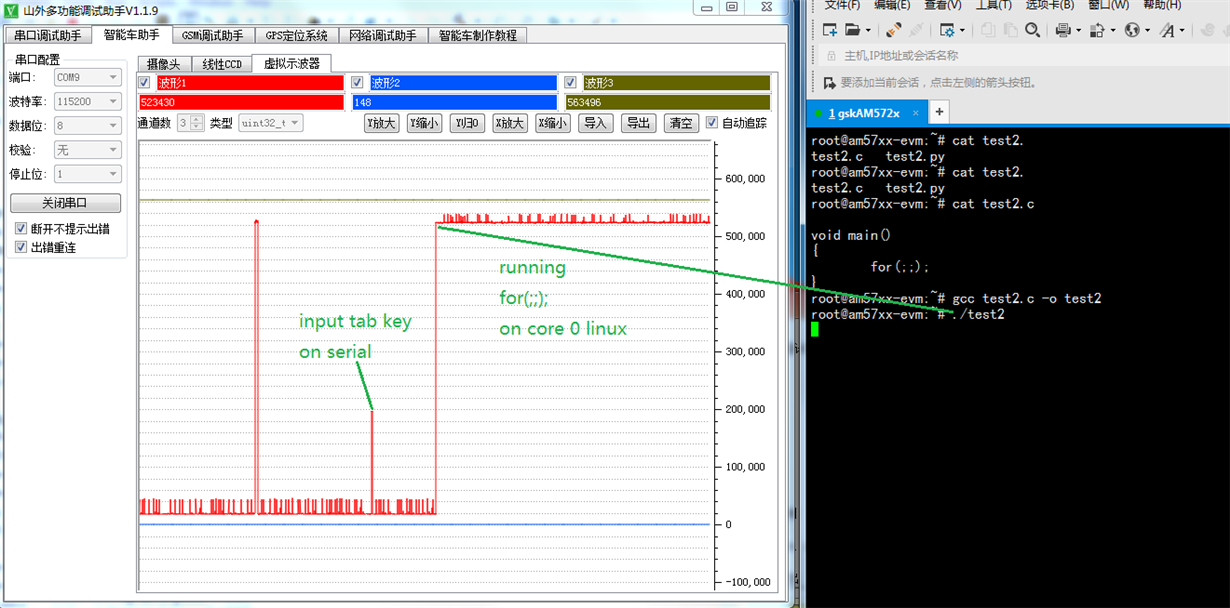Screen dimensions: 1230x608
Task: Switch to the 线性CCD sub-tab
Action: coord(222,64)
